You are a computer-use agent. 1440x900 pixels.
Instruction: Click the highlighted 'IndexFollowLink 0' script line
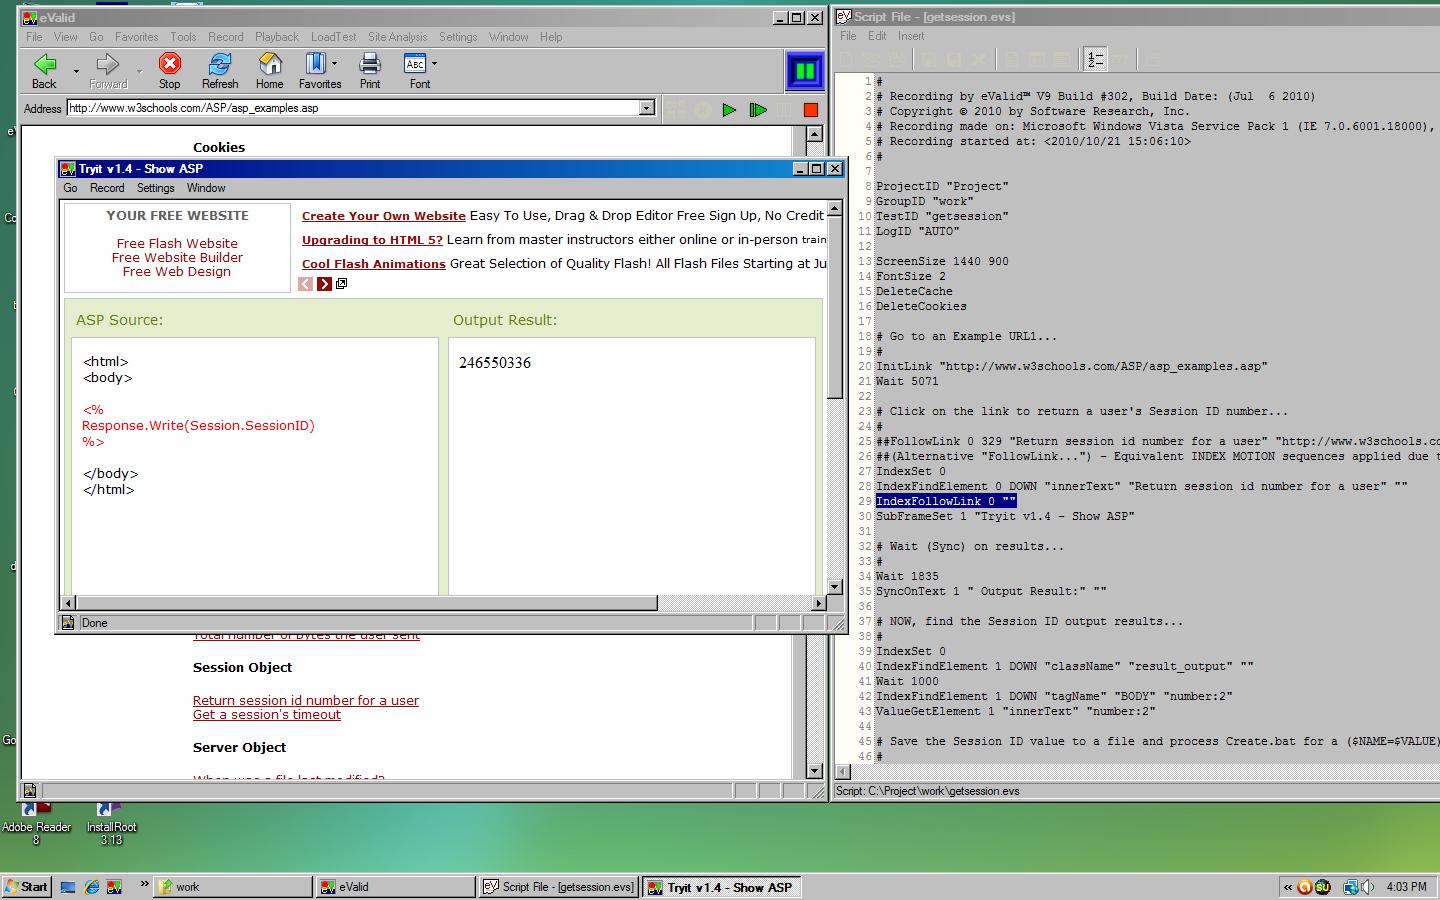point(946,501)
